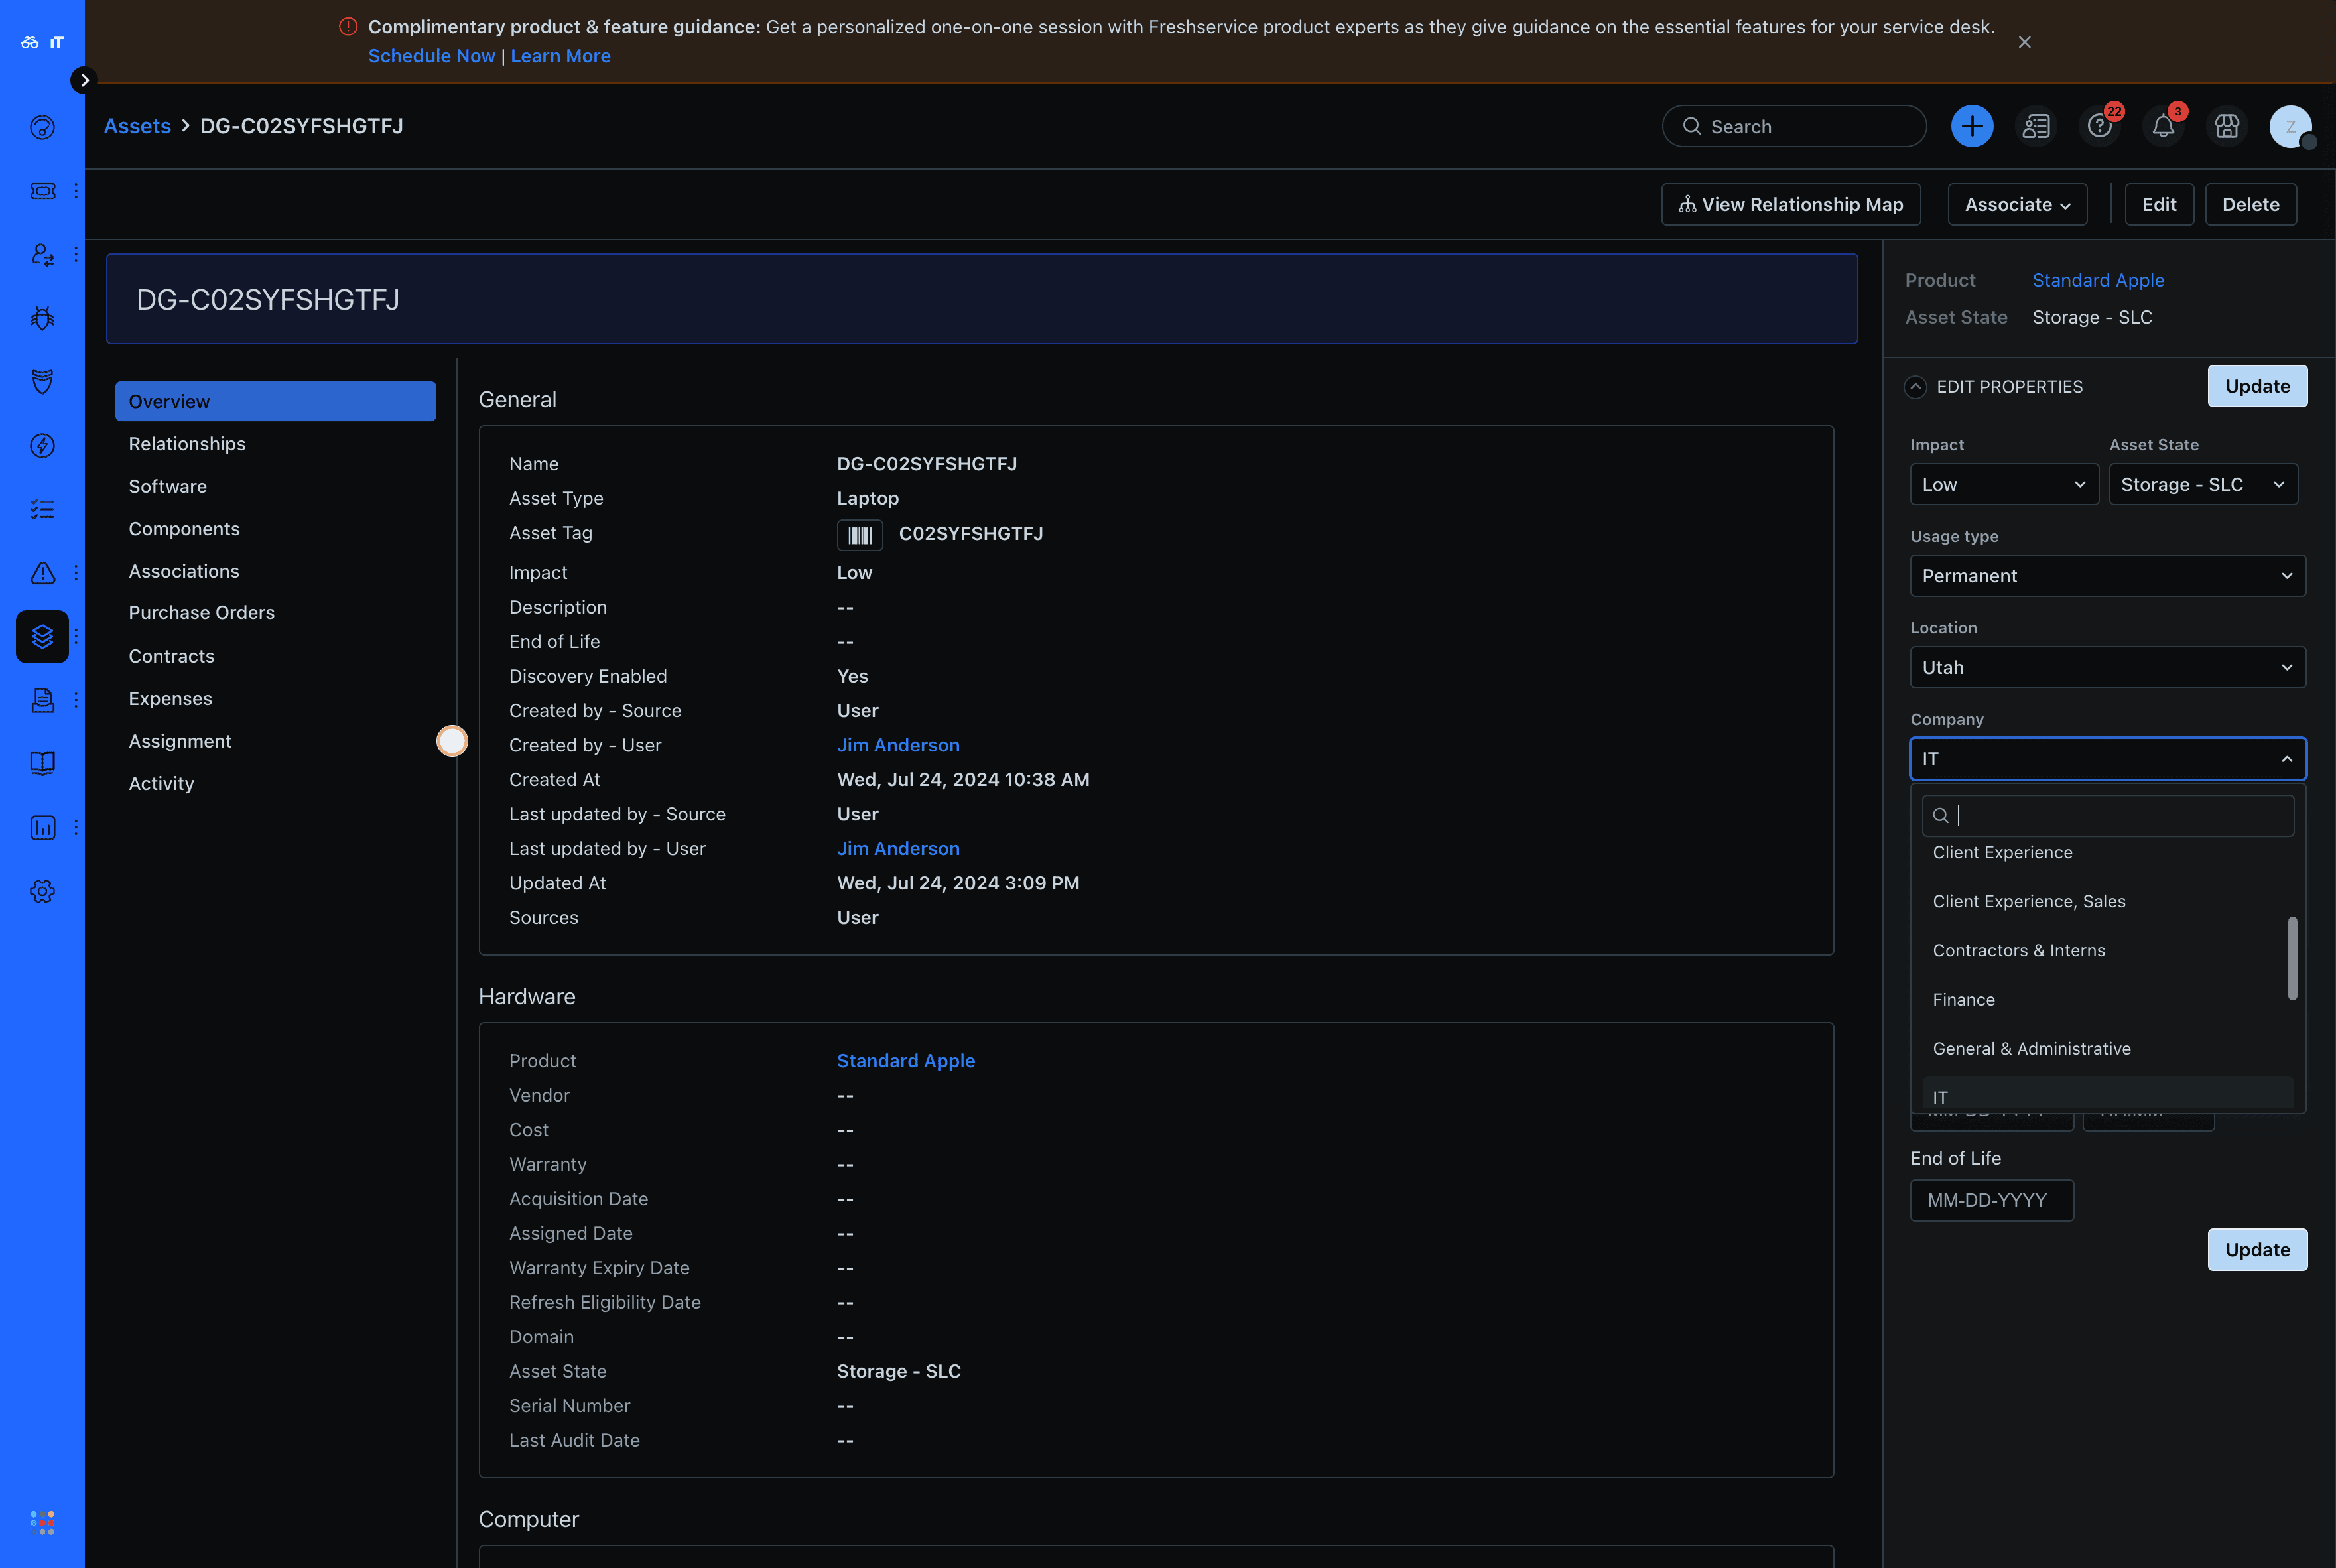Viewport: 2336px width, 1568px height.
Task: Open Tickets sidebar submenu dots
Action: [x=76, y=191]
